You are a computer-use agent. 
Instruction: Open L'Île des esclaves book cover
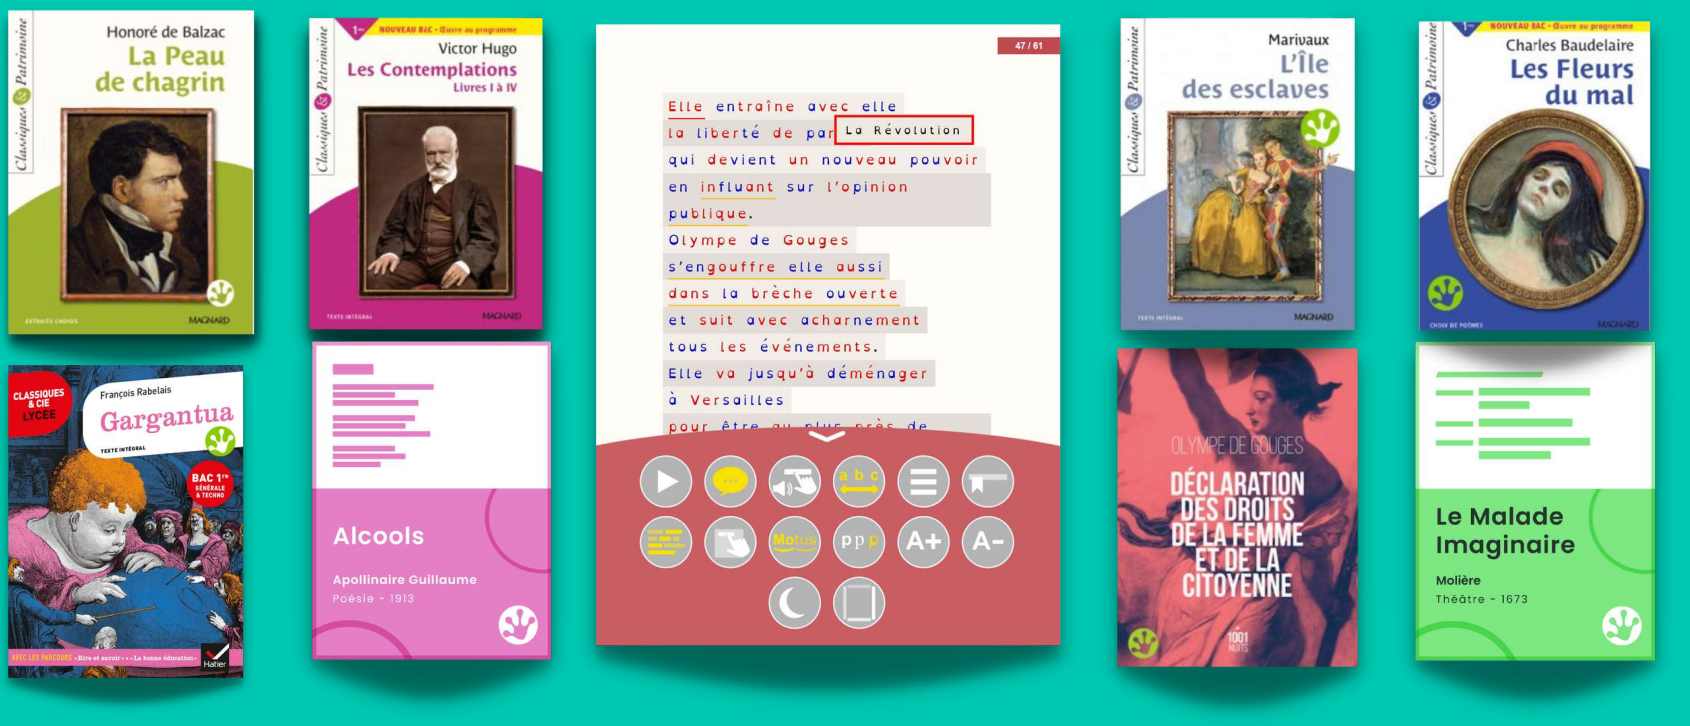click(1237, 173)
